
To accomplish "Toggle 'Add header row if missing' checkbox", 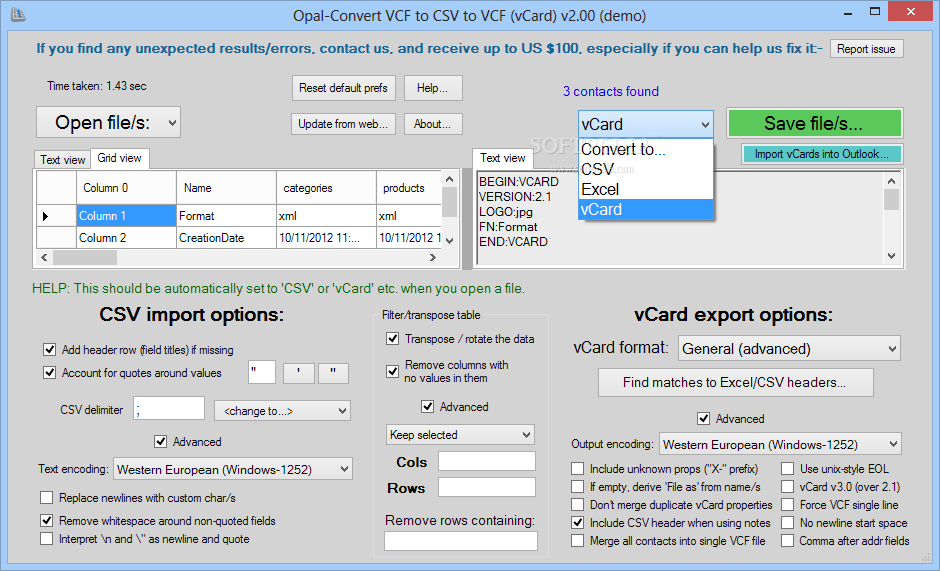I will pyautogui.click(x=49, y=350).
